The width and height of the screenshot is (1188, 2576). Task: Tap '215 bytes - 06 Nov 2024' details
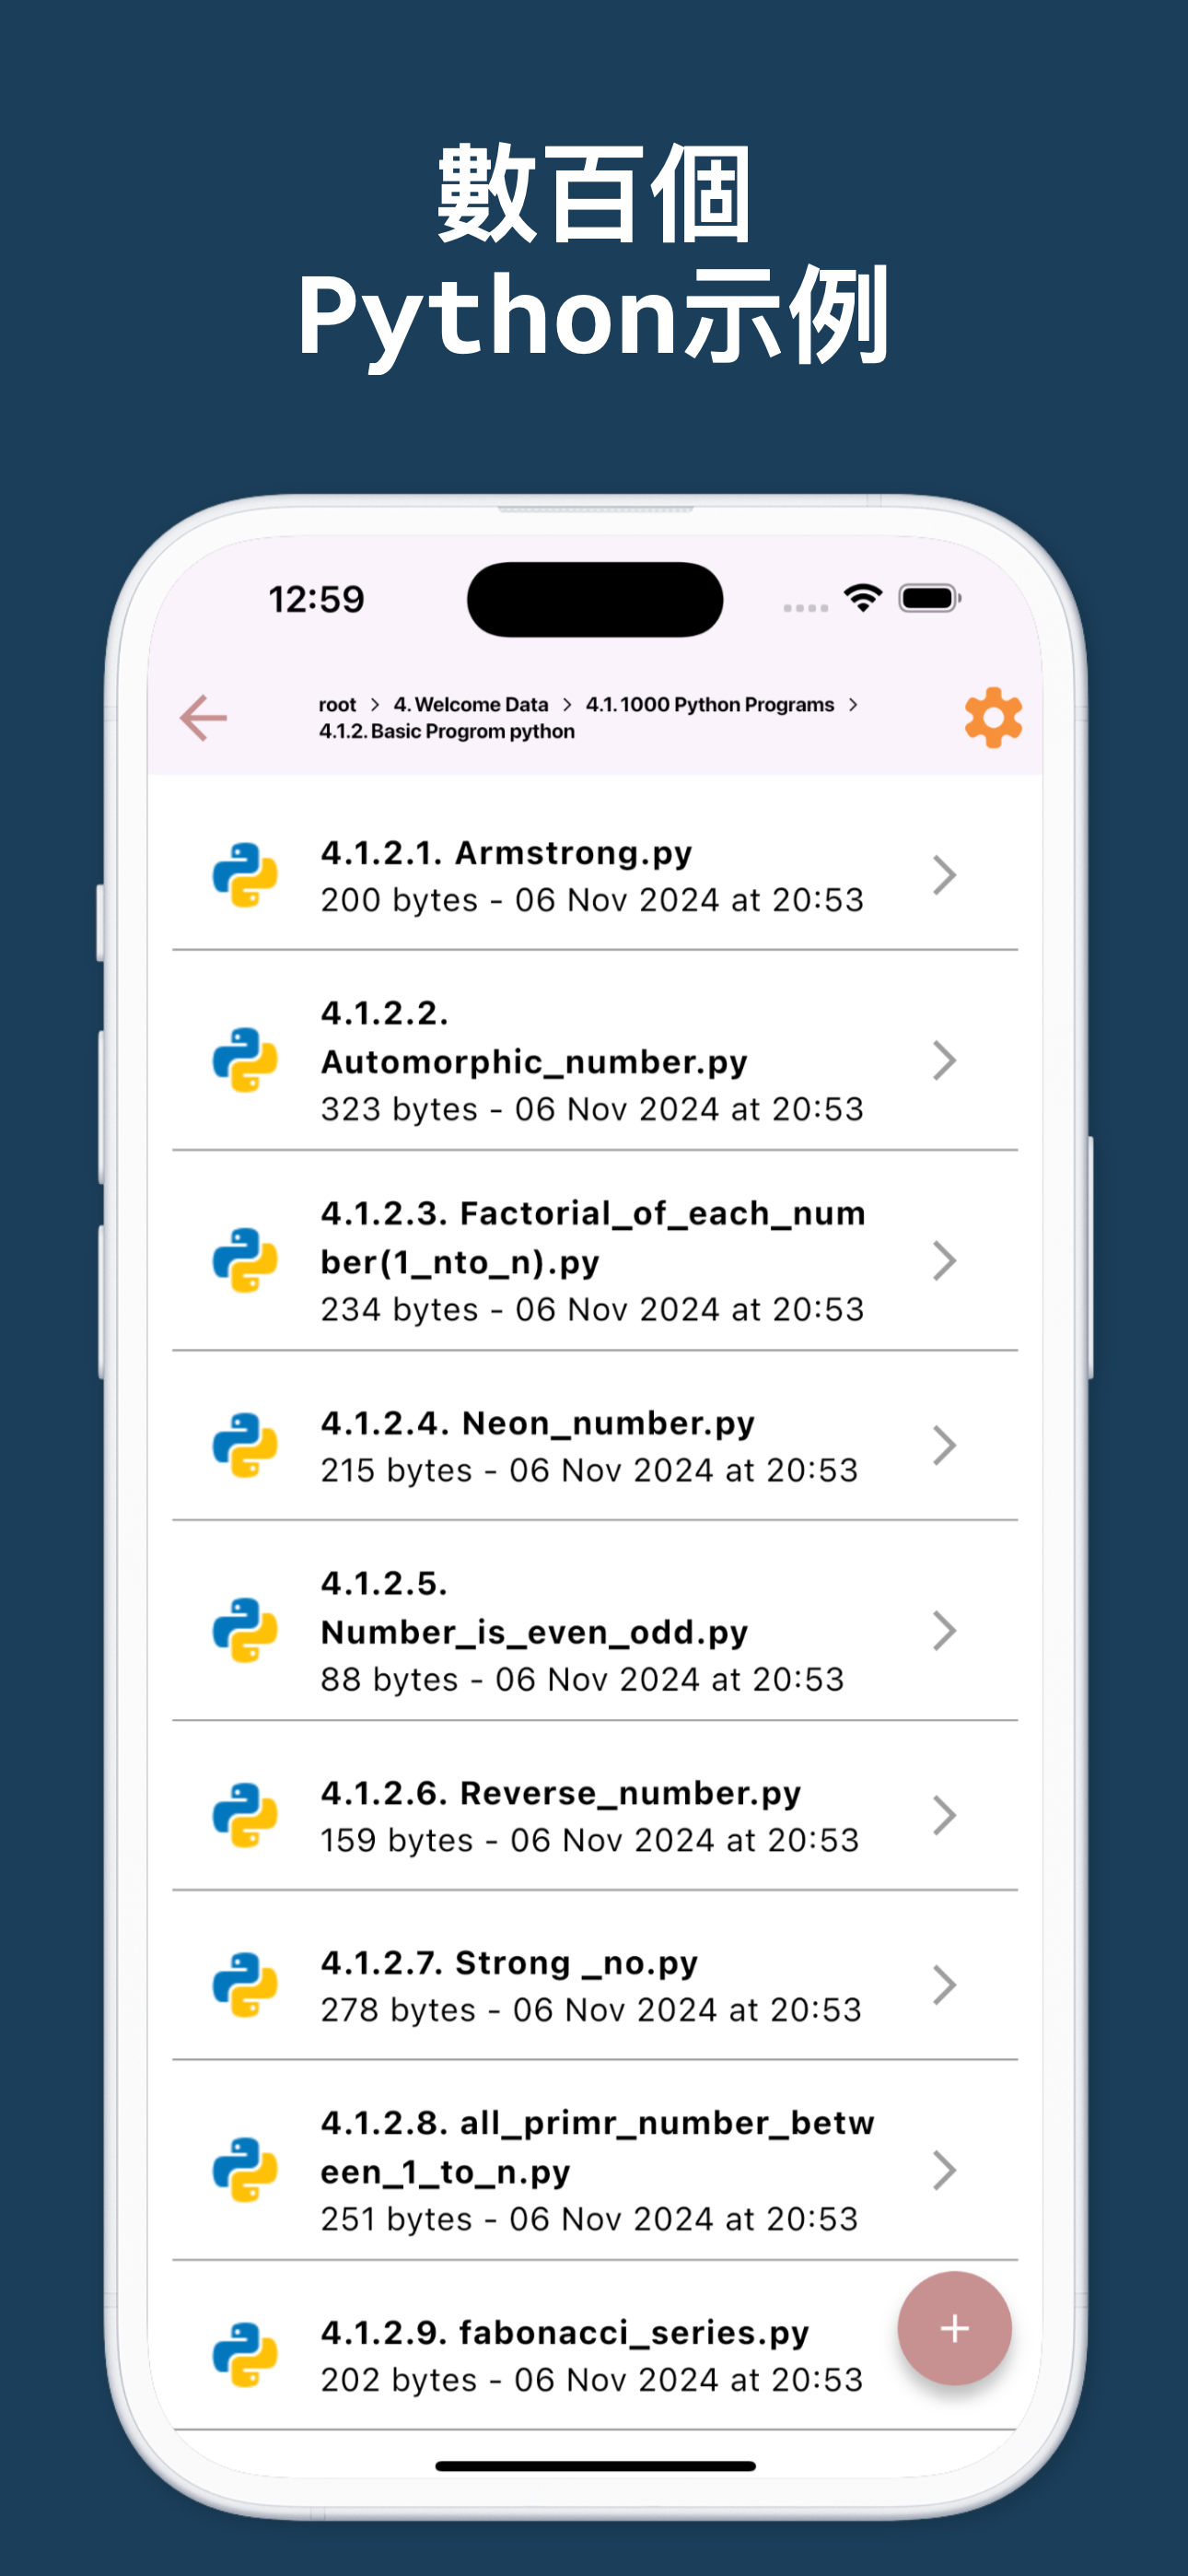[x=589, y=1470]
